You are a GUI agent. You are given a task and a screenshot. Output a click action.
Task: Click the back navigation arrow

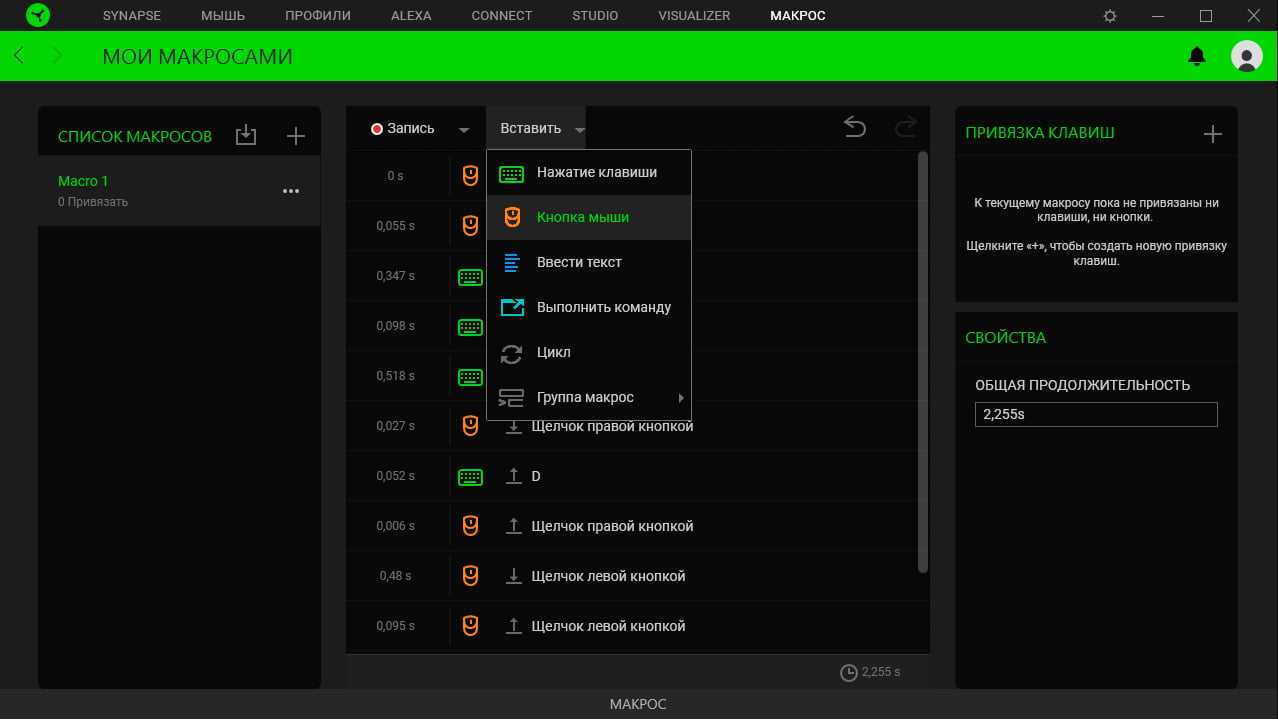(x=19, y=56)
